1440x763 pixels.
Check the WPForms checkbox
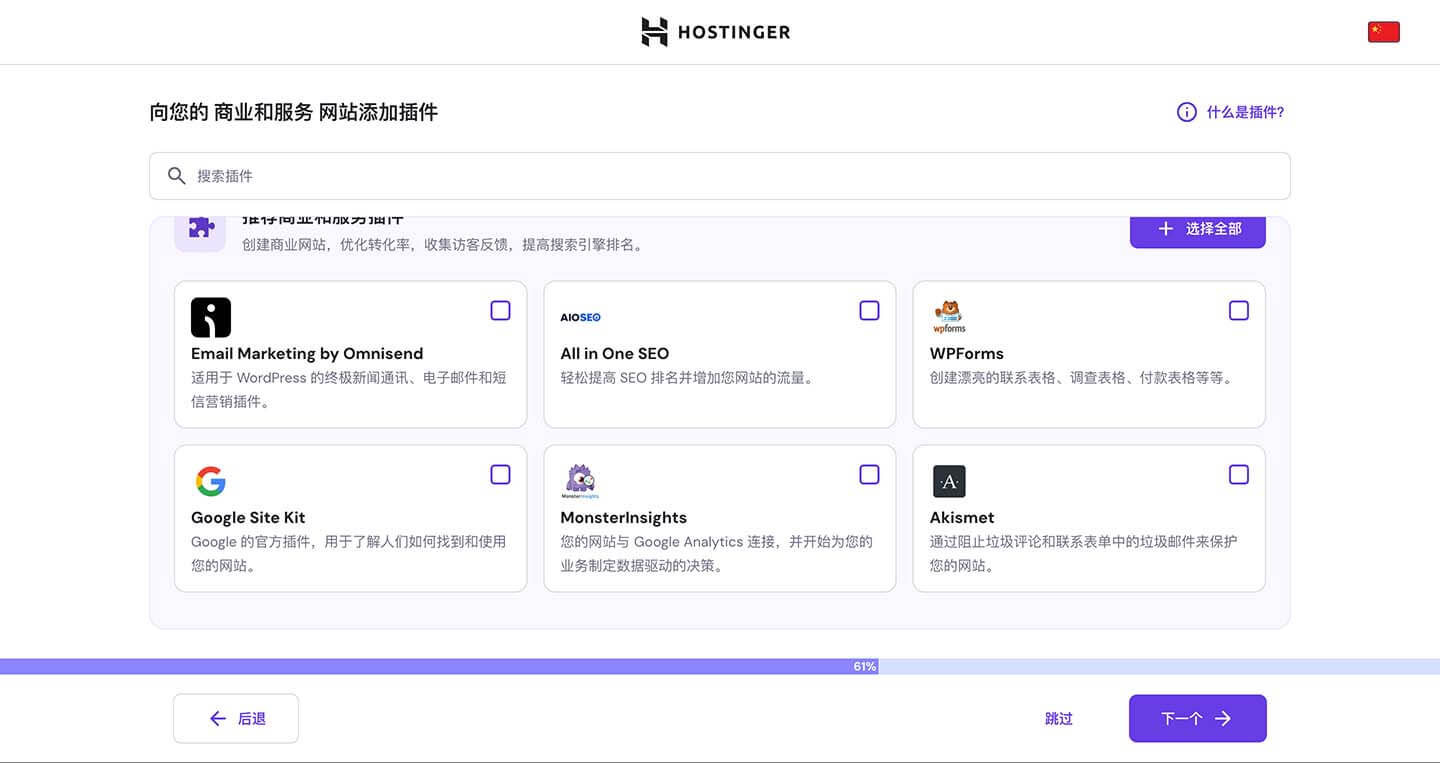point(1238,311)
